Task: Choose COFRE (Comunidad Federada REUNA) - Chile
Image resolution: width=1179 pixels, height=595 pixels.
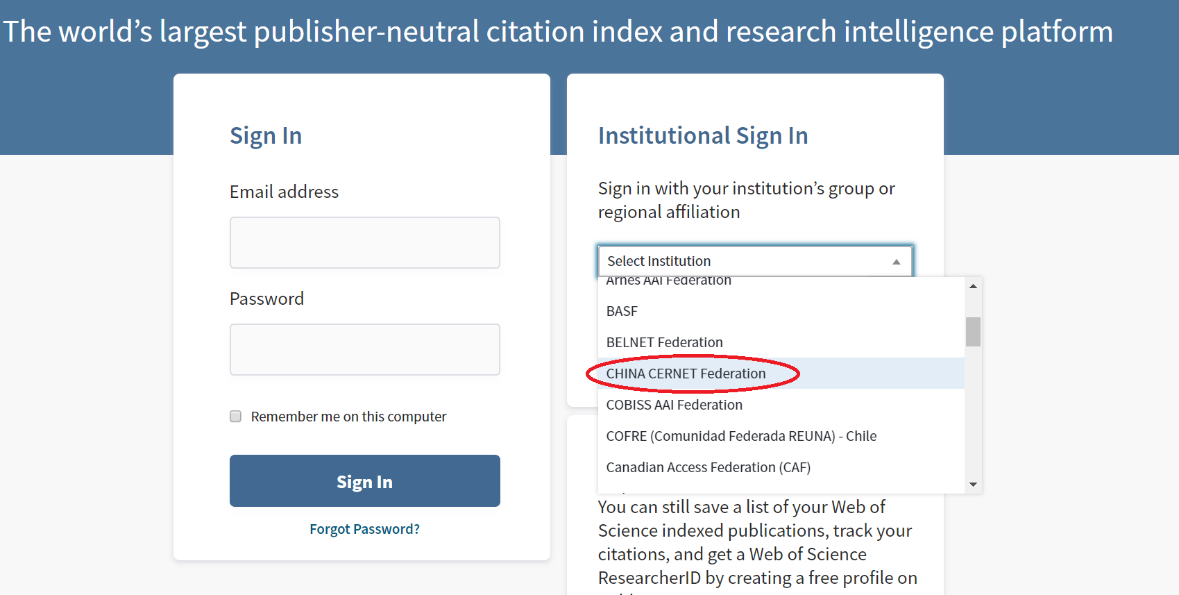Action: click(x=741, y=436)
